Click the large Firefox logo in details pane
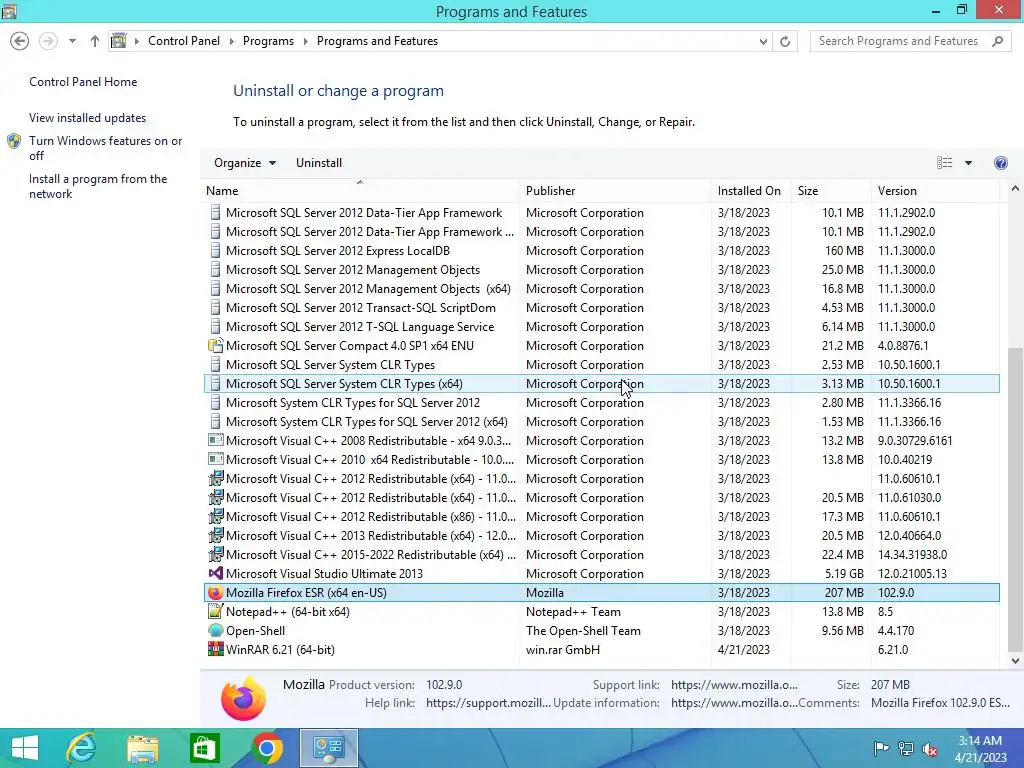 [244, 698]
